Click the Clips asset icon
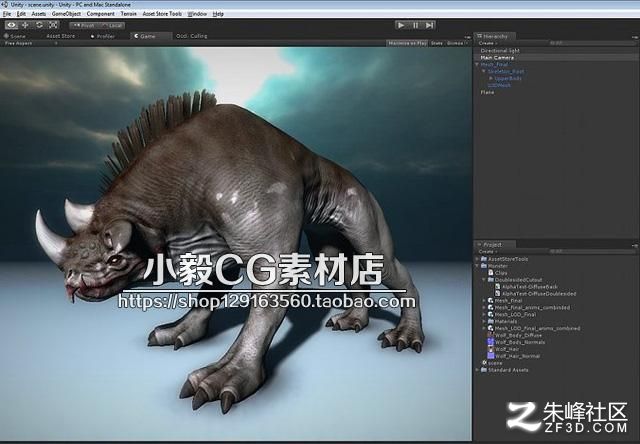This screenshot has height=444, width=640. click(x=491, y=273)
